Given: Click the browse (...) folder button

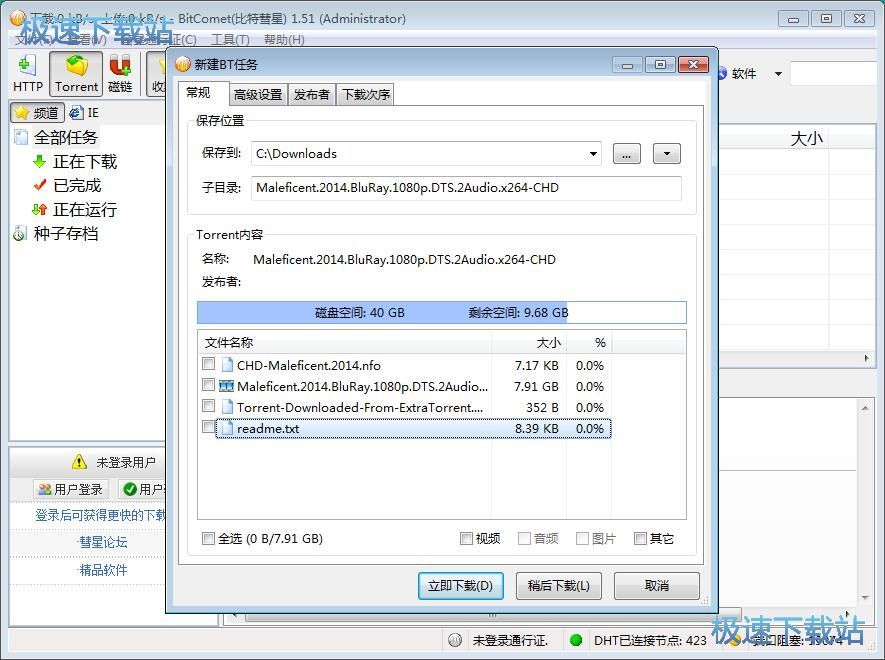Looking at the screenshot, I should [626, 154].
